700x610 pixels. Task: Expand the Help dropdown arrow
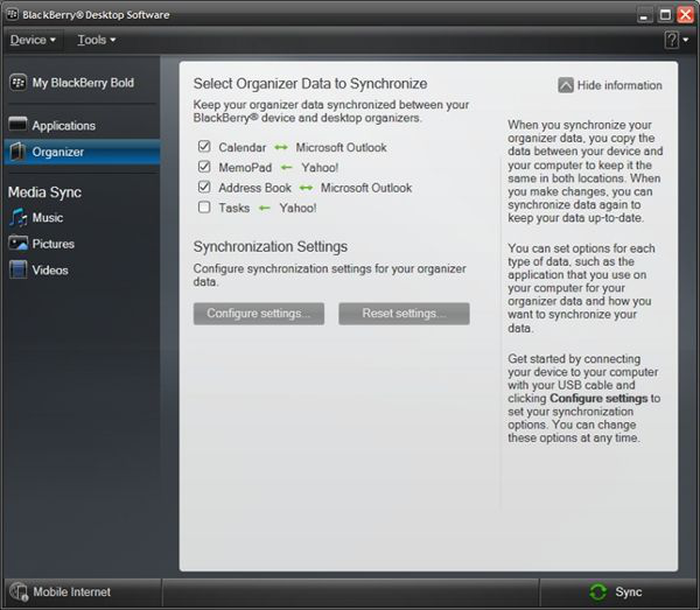pyautogui.click(x=686, y=40)
